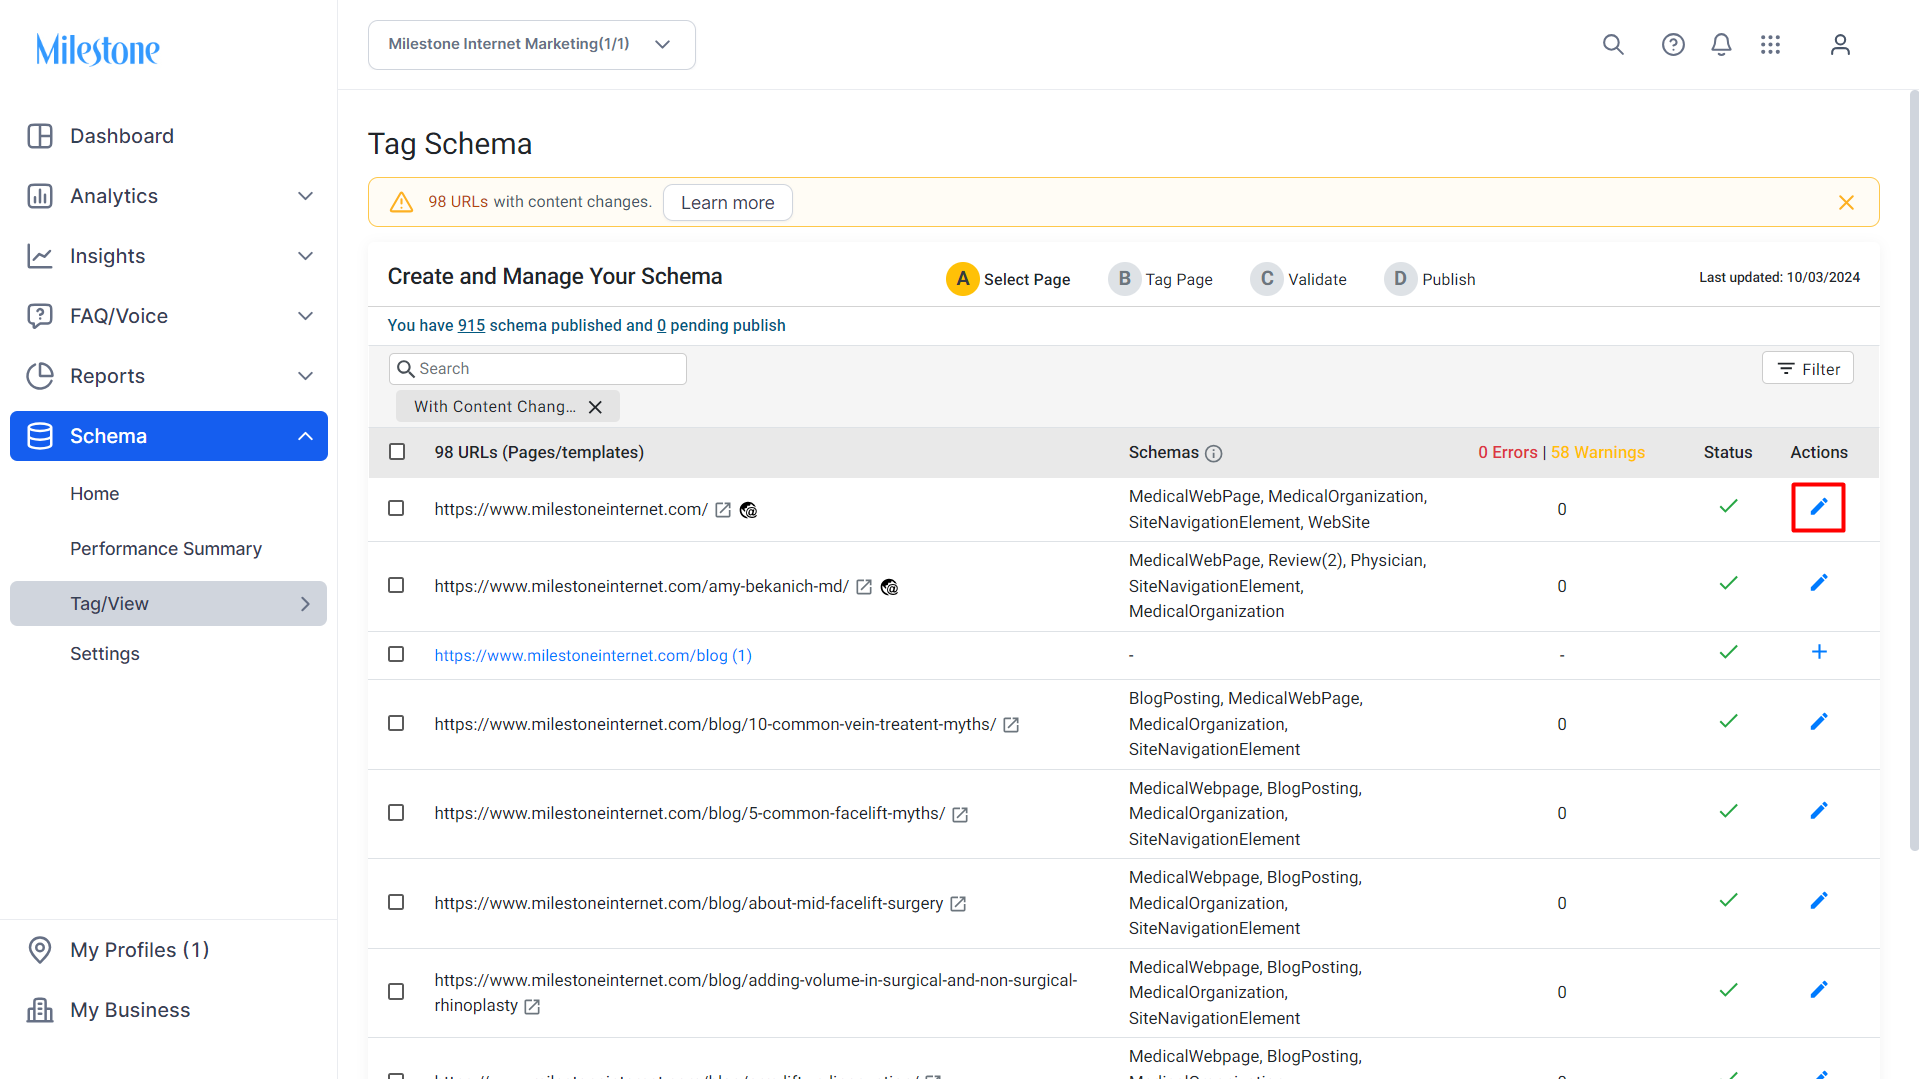Click the Dashboard sidebar icon
Screen dimensions: 1919x1079
coord(40,136)
